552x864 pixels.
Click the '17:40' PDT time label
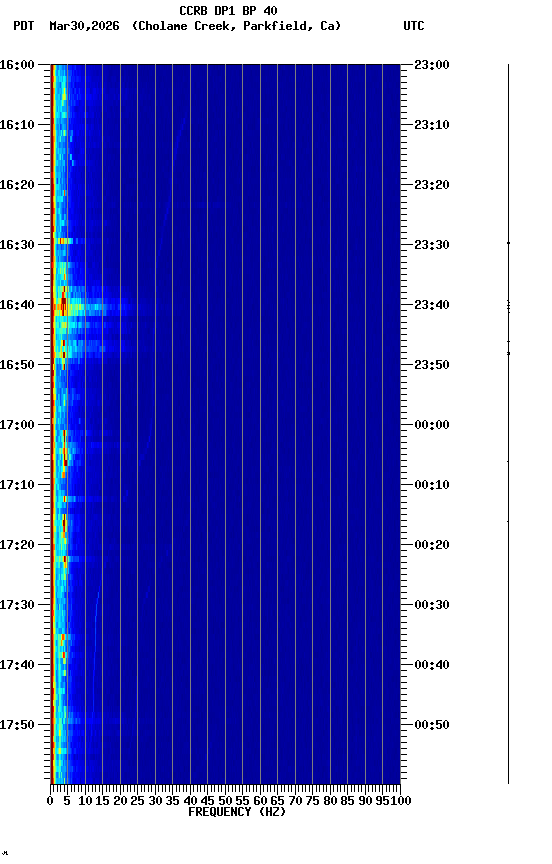(x=17, y=666)
